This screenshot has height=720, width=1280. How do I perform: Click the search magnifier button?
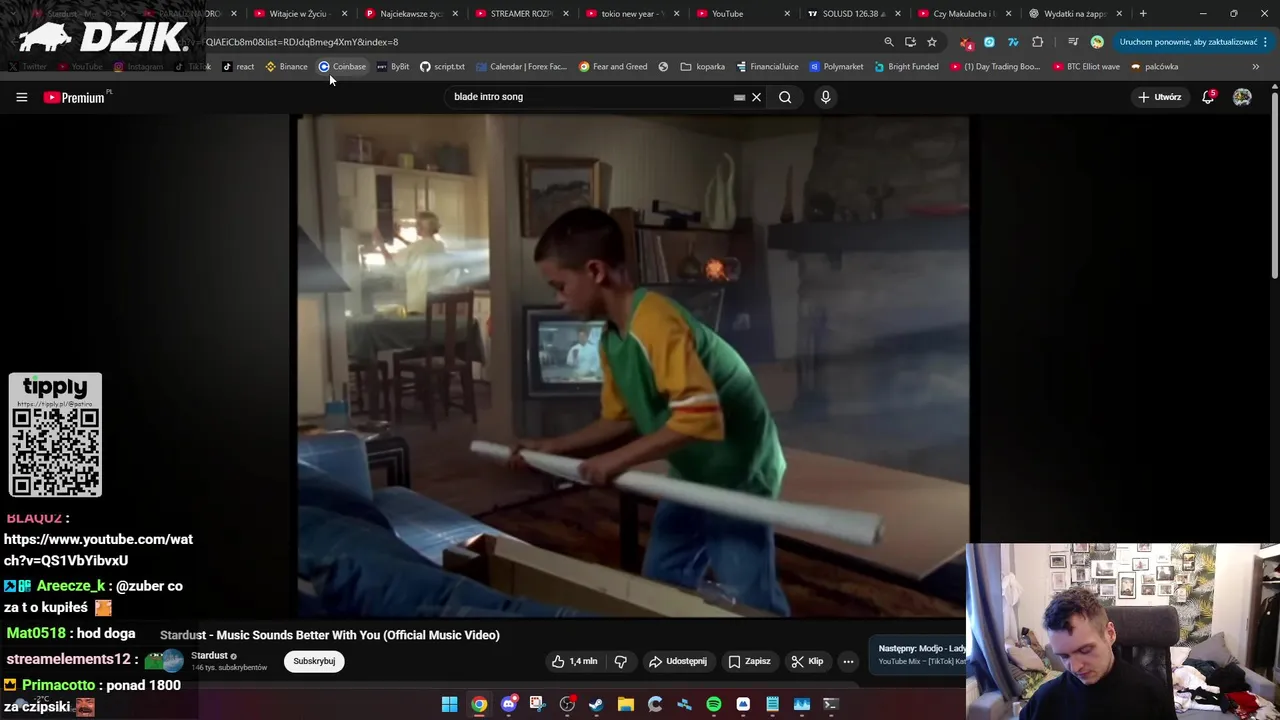[785, 97]
